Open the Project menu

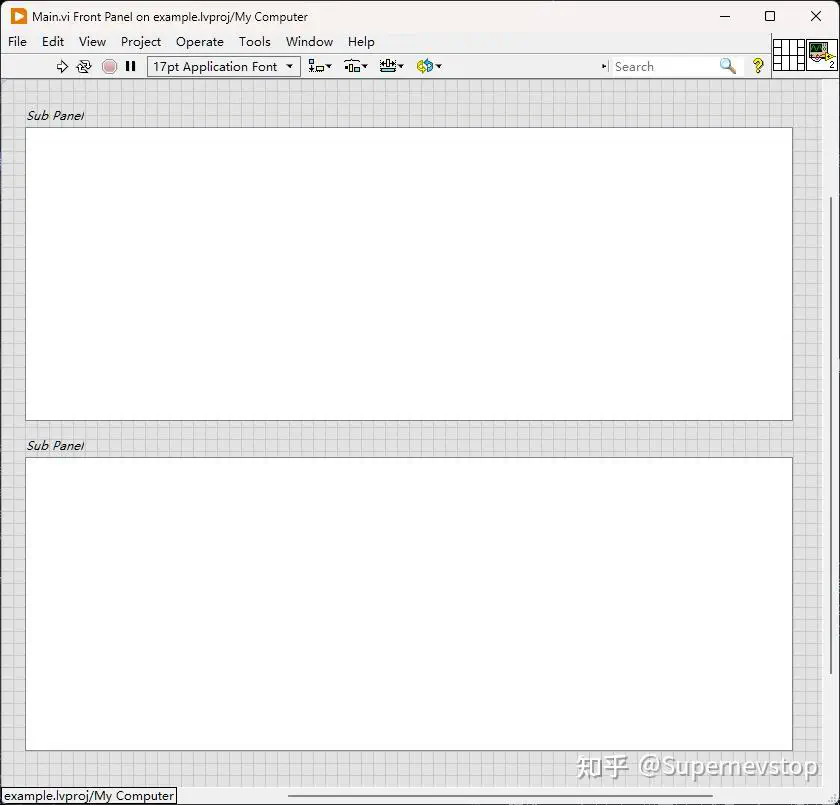[140, 42]
